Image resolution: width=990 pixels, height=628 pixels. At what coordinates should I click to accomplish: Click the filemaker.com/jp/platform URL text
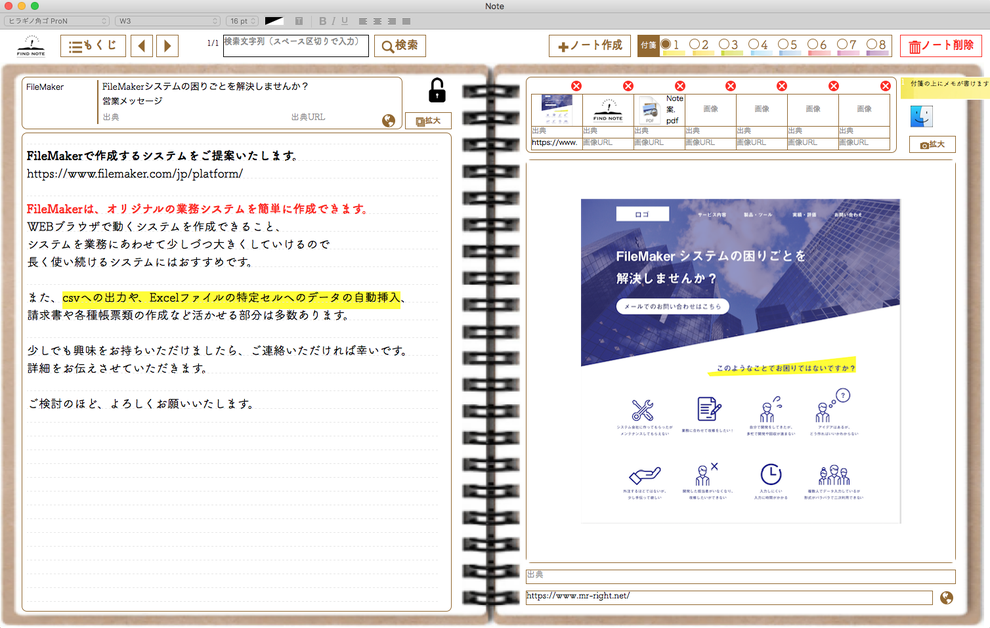pyautogui.click(x=134, y=174)
